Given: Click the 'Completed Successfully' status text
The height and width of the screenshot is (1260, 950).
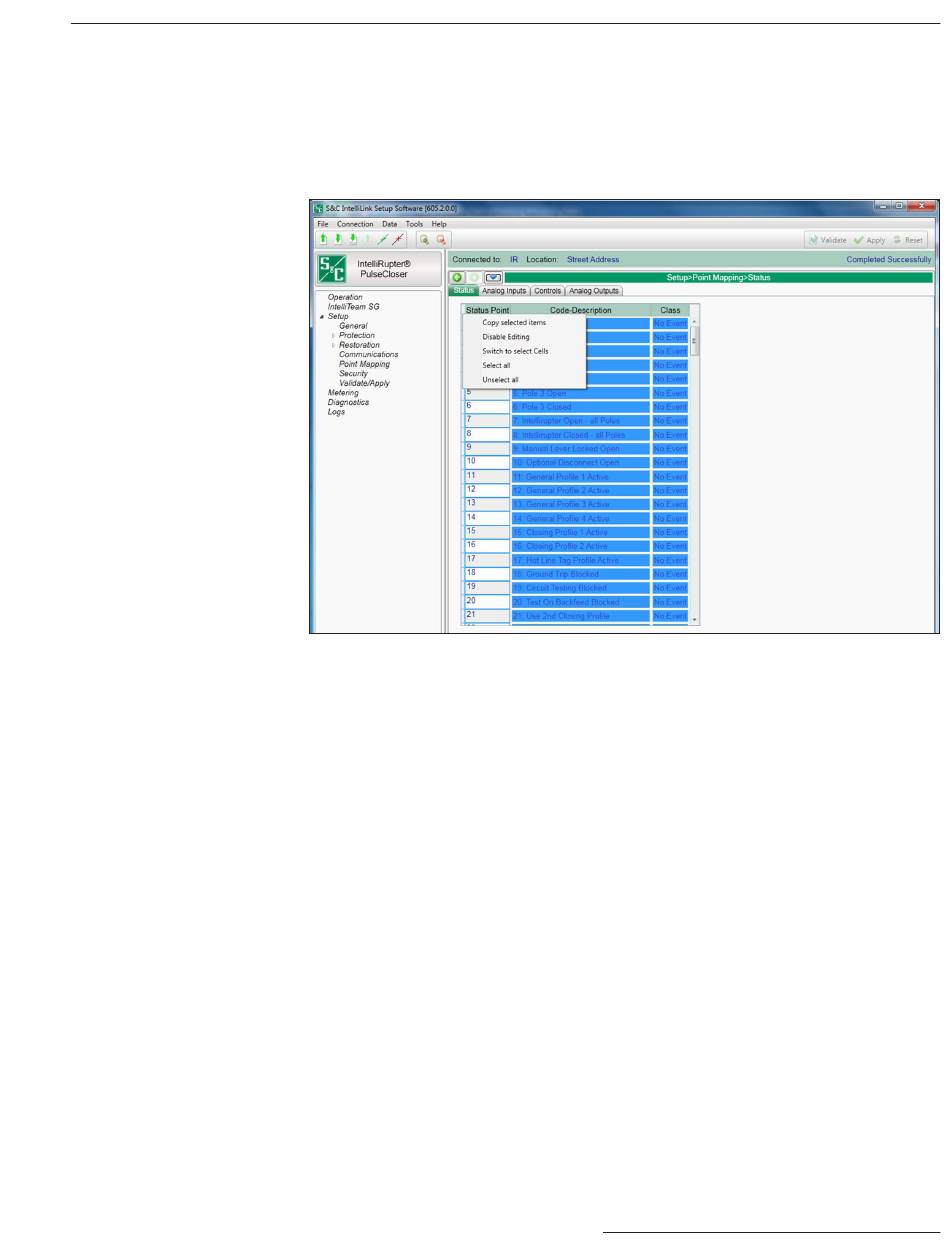Looking at the screenshot, I should [888, 259].
